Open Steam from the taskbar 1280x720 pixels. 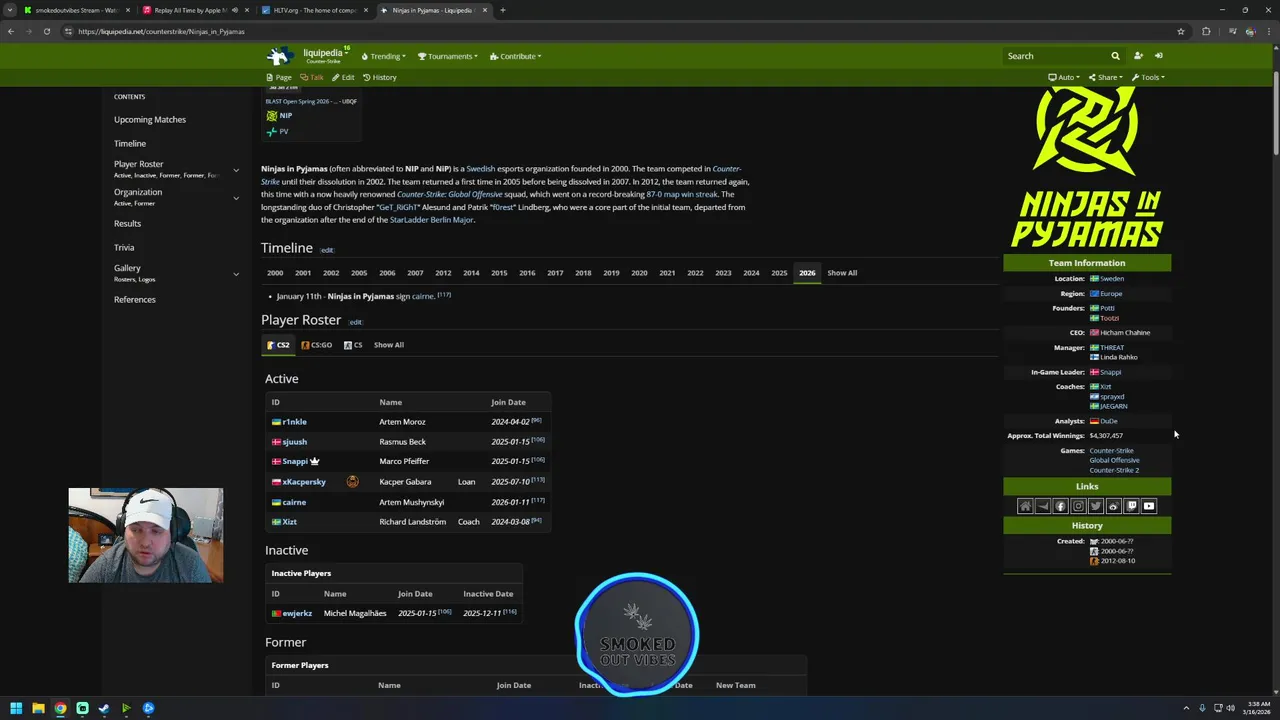[x=104, y=708]
